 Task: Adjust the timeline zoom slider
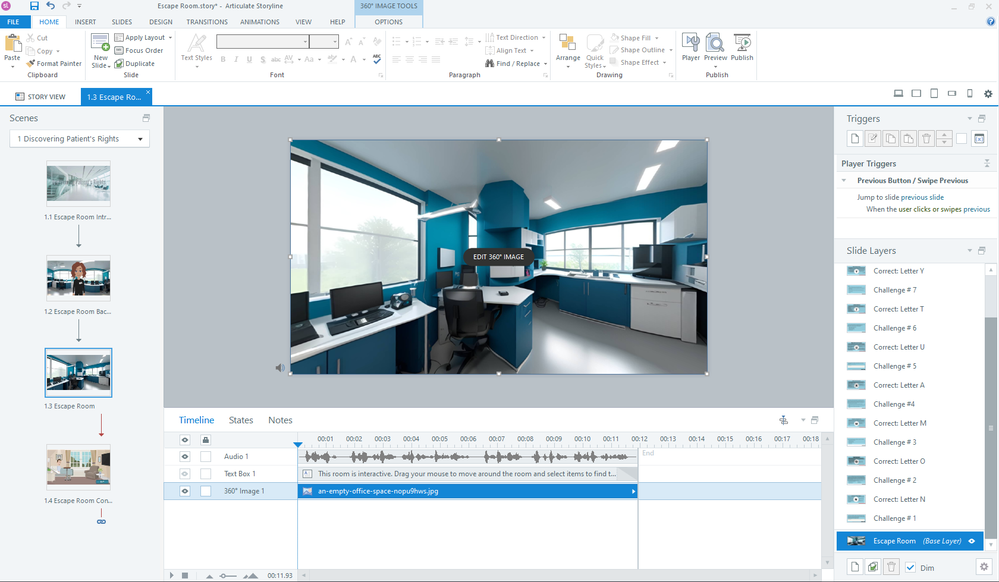(x=230, y=576)
